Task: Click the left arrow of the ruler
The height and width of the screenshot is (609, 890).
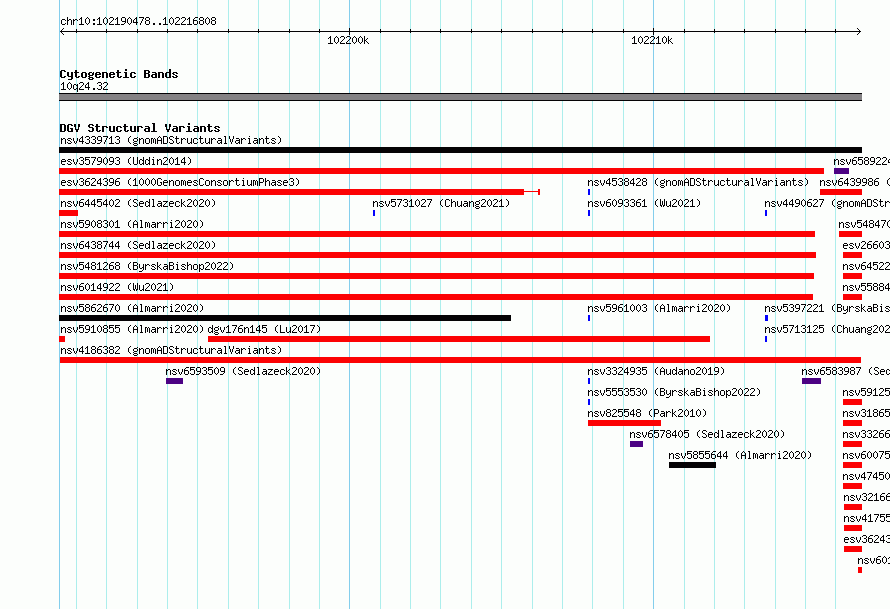Action: click(62, 32)
